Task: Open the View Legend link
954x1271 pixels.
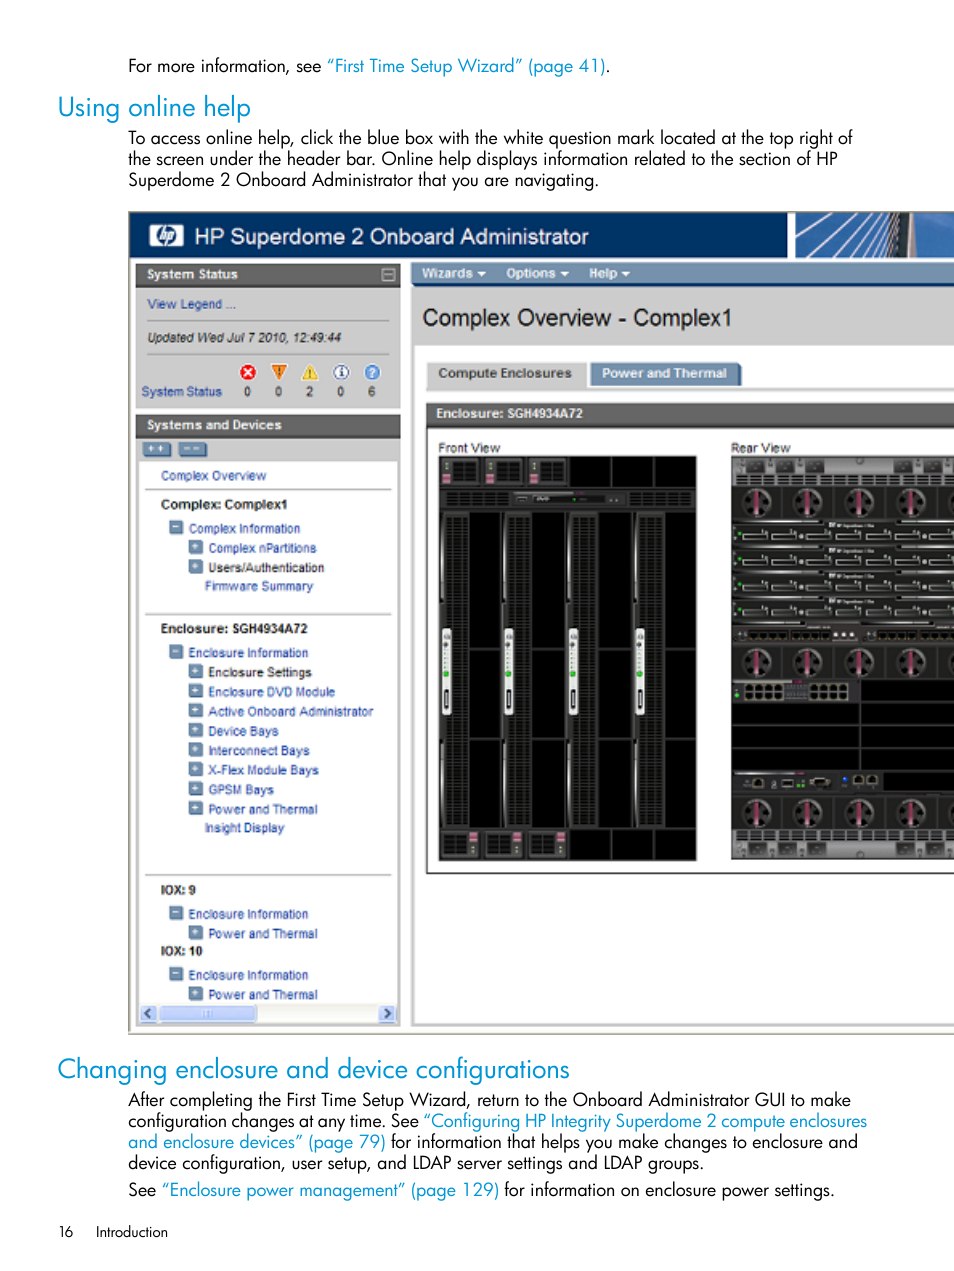Action: click(191, 304)
